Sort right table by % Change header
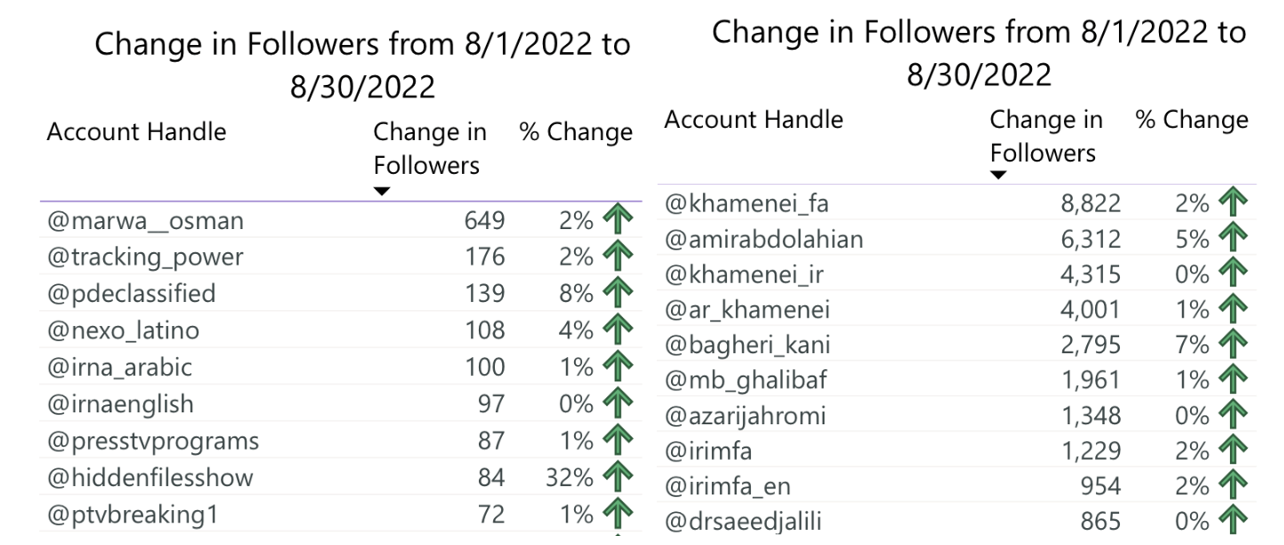The height and width of the screenshot is (545, 1284). pos(1192,120)
